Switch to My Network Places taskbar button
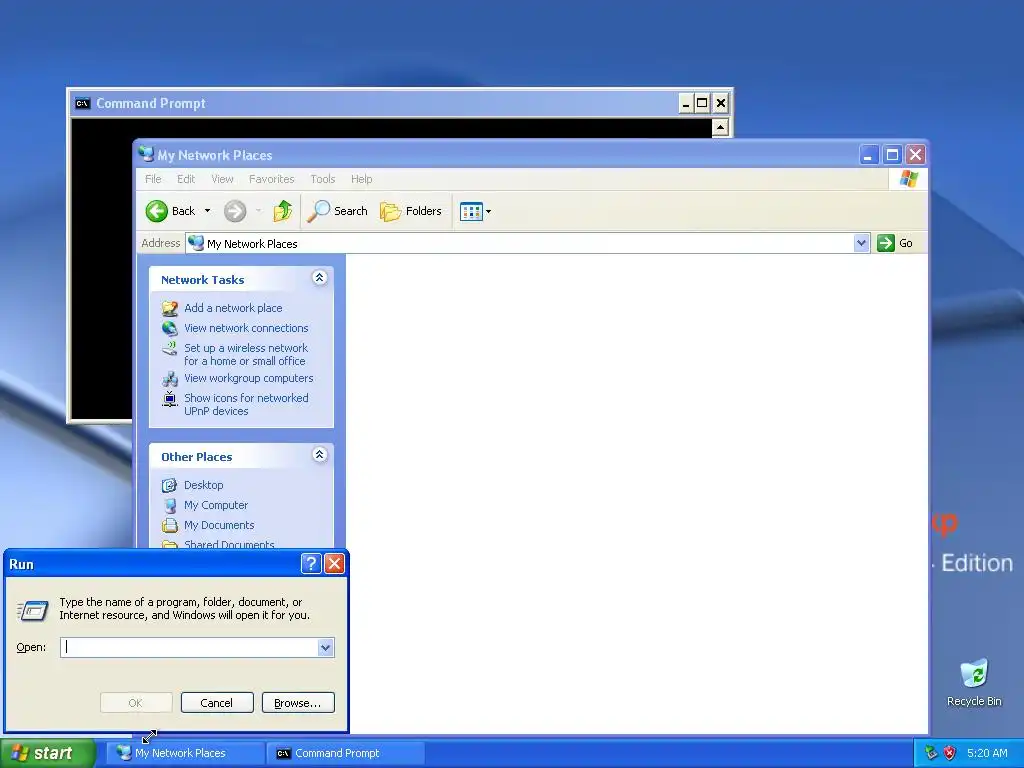 click(x=185, y=753)
